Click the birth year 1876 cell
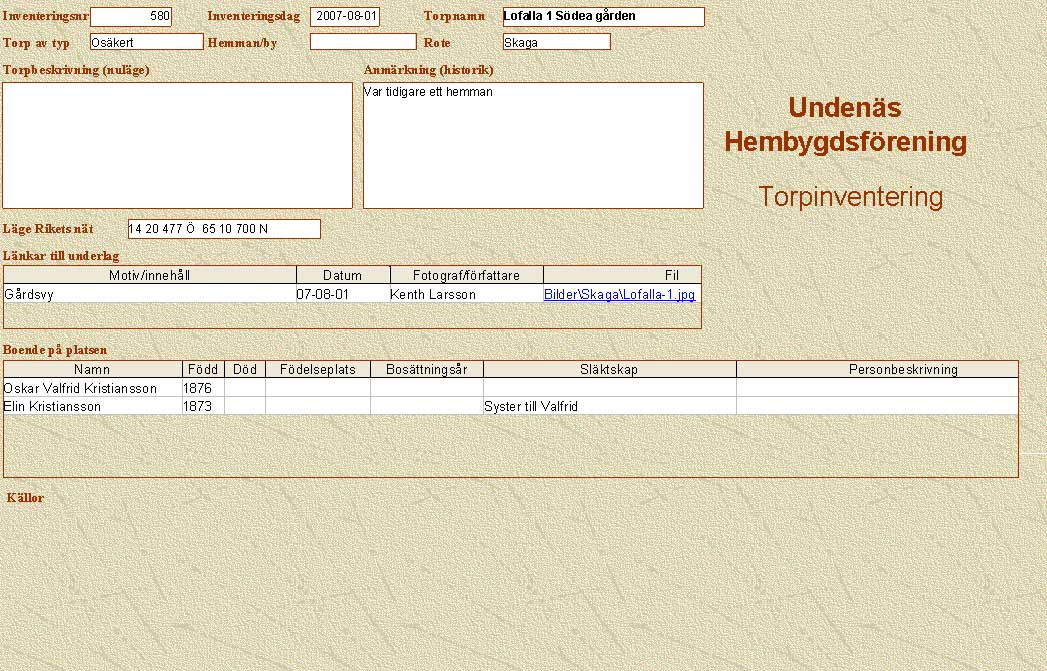1047x671 pixels. (203, 388)
